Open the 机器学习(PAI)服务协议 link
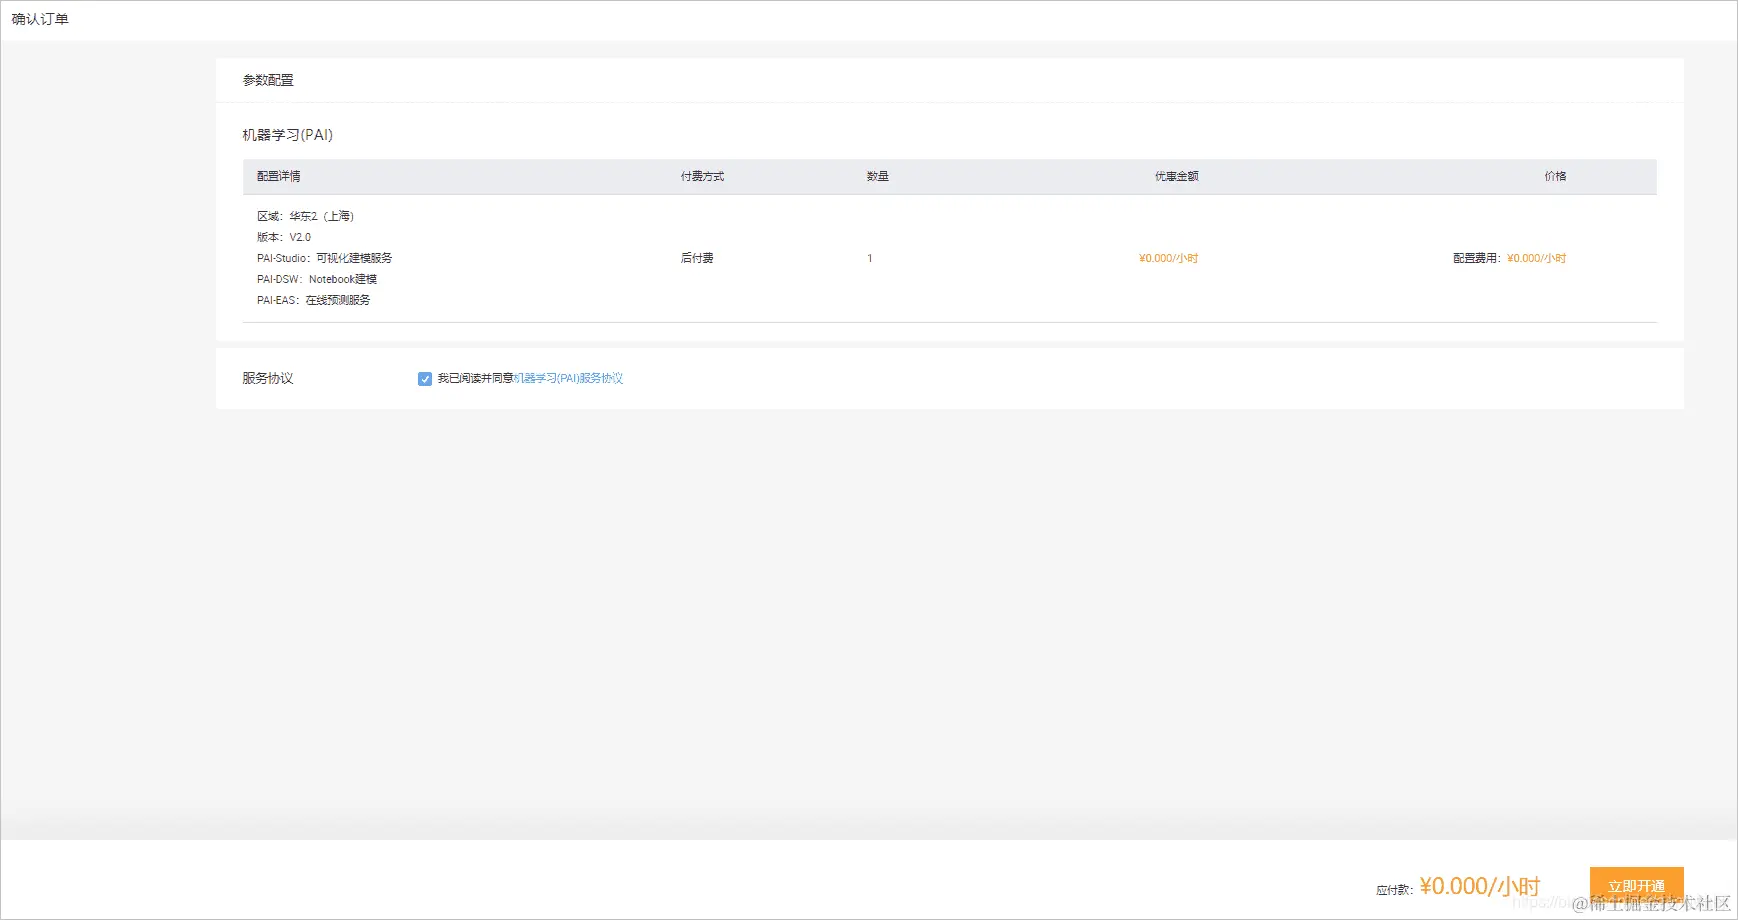 tap(568, 378)
